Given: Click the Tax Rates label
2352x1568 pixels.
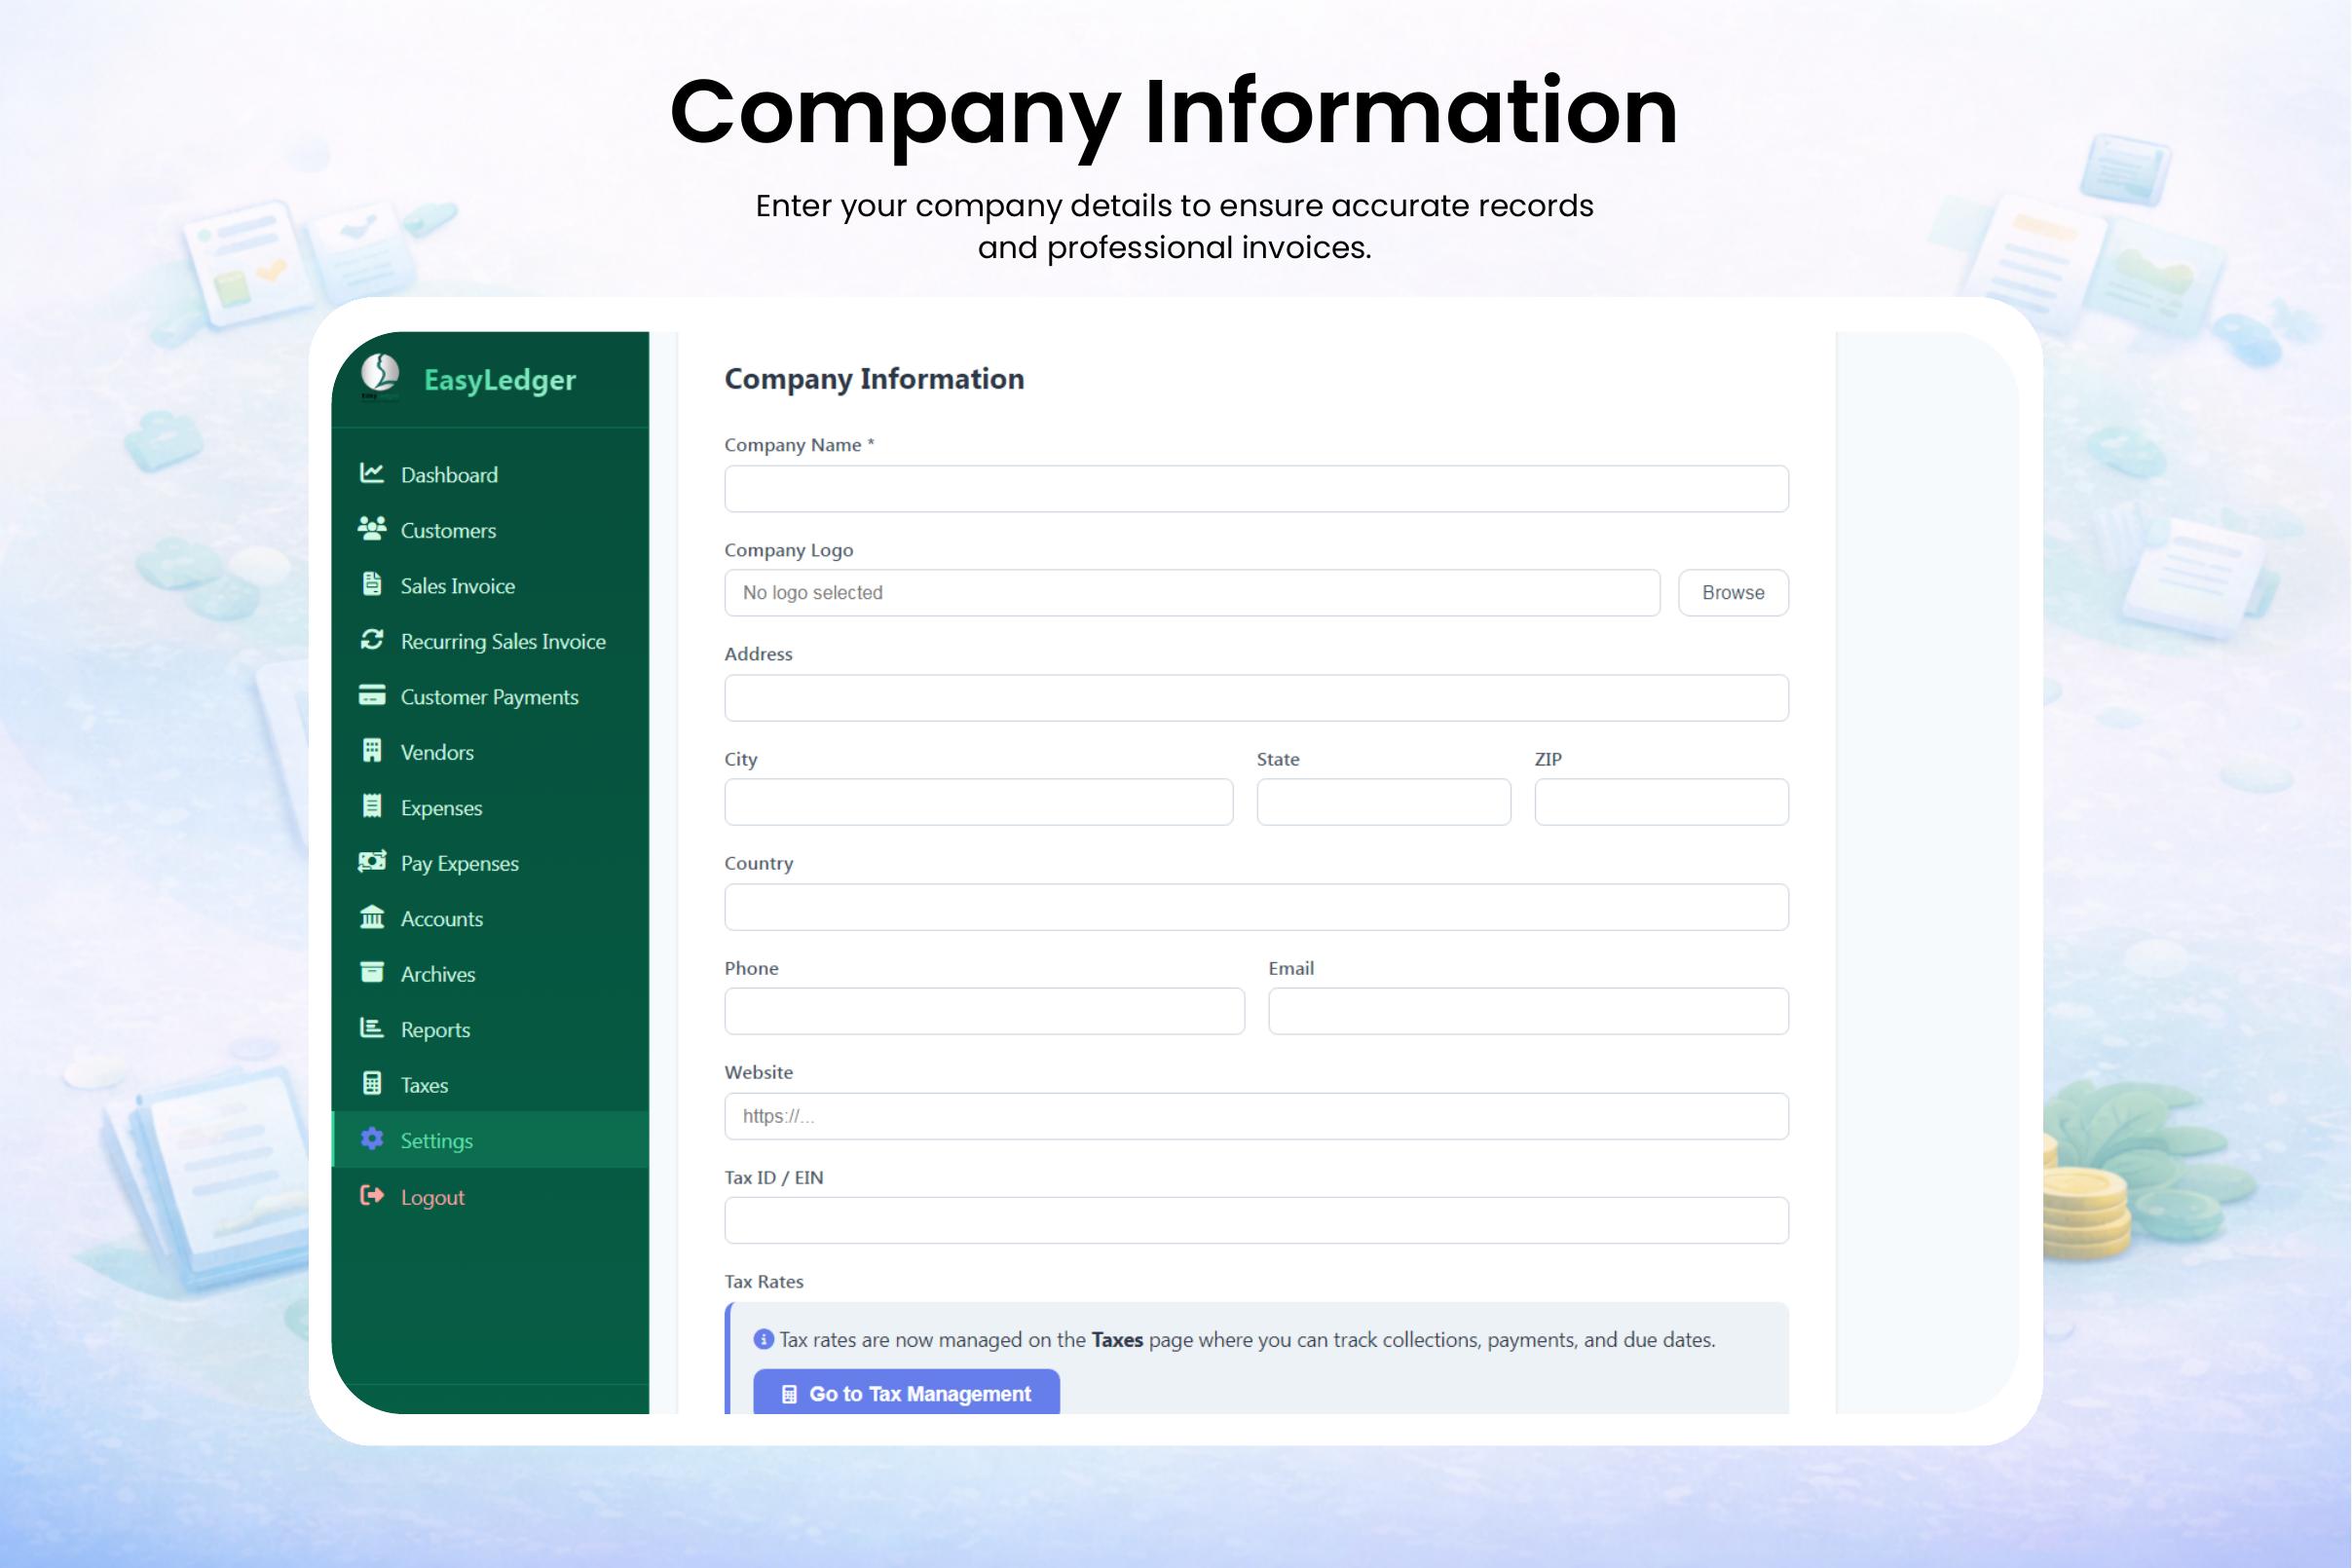Looking at the screenshot, I should coord(764,1281).
